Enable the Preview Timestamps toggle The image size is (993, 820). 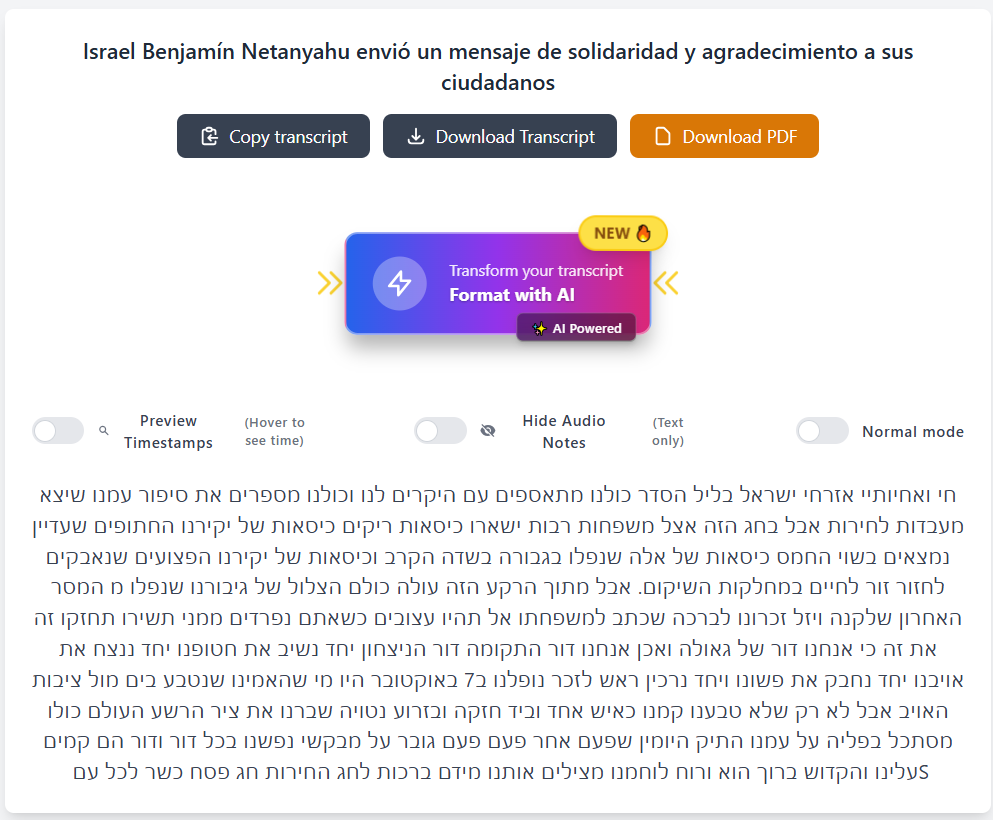click(x=58, y=431)
